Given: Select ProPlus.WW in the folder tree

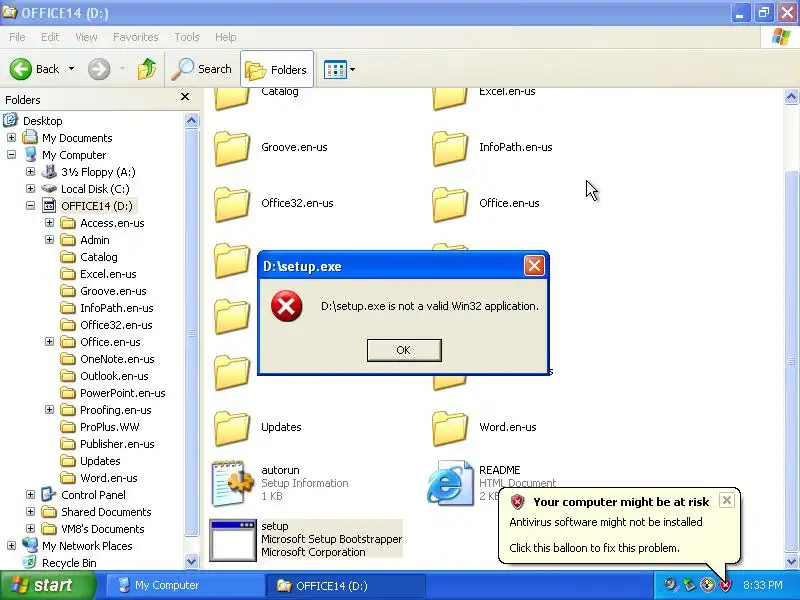Looking at the screenshot, I should click(x=110, y=427).
